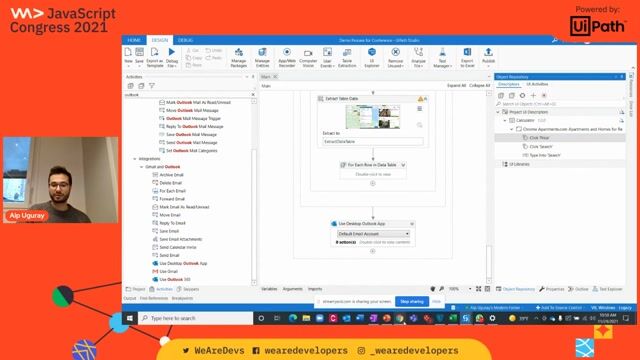Image resolution: width=640 pixels, height=360 pixels.
Task: Click Export as Template icon
Action: pyautogui.click(x=154, y=52)
